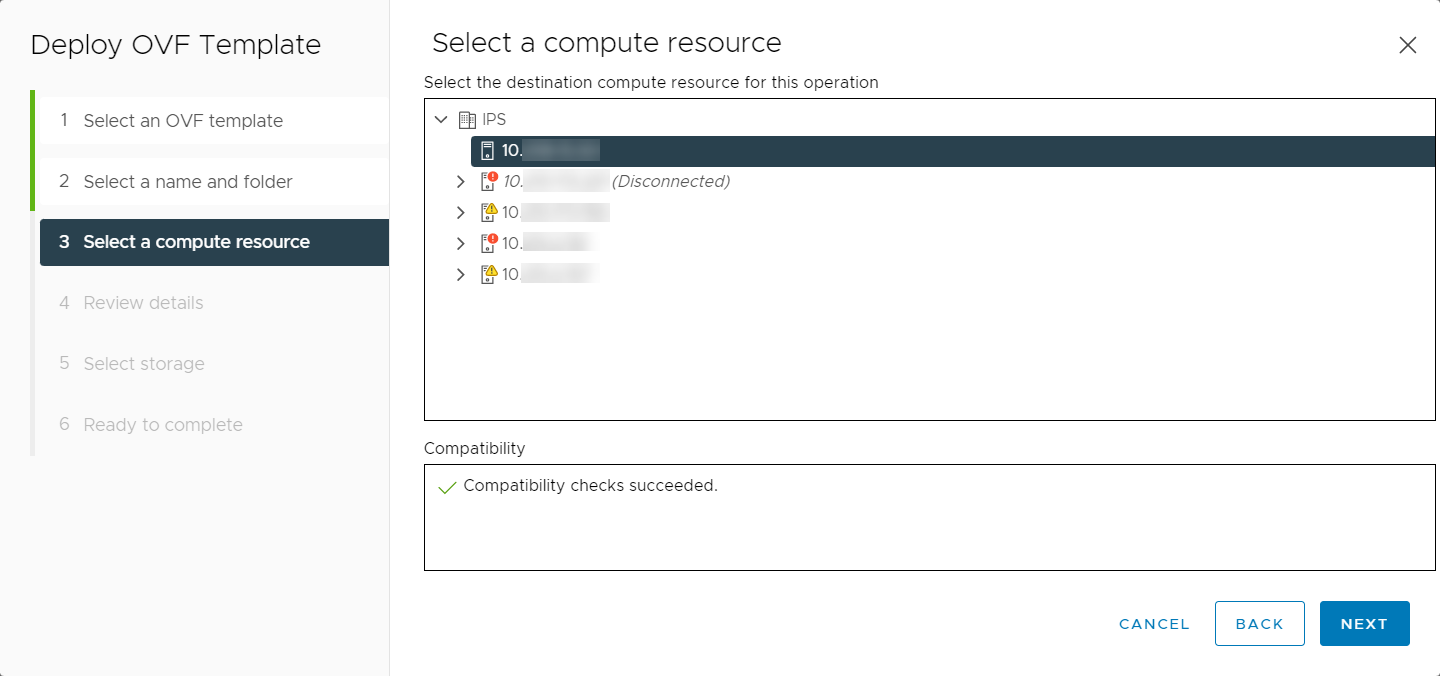1440x676 pixels.
Task: Expand the red-alert host not marked Disconnected
Action: pyautogui.click(x=460, y=243)
